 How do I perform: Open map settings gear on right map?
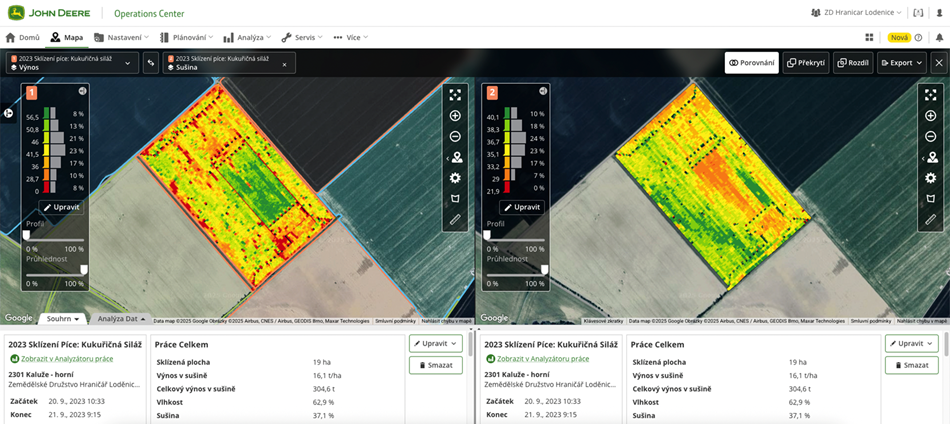point(931,178)
